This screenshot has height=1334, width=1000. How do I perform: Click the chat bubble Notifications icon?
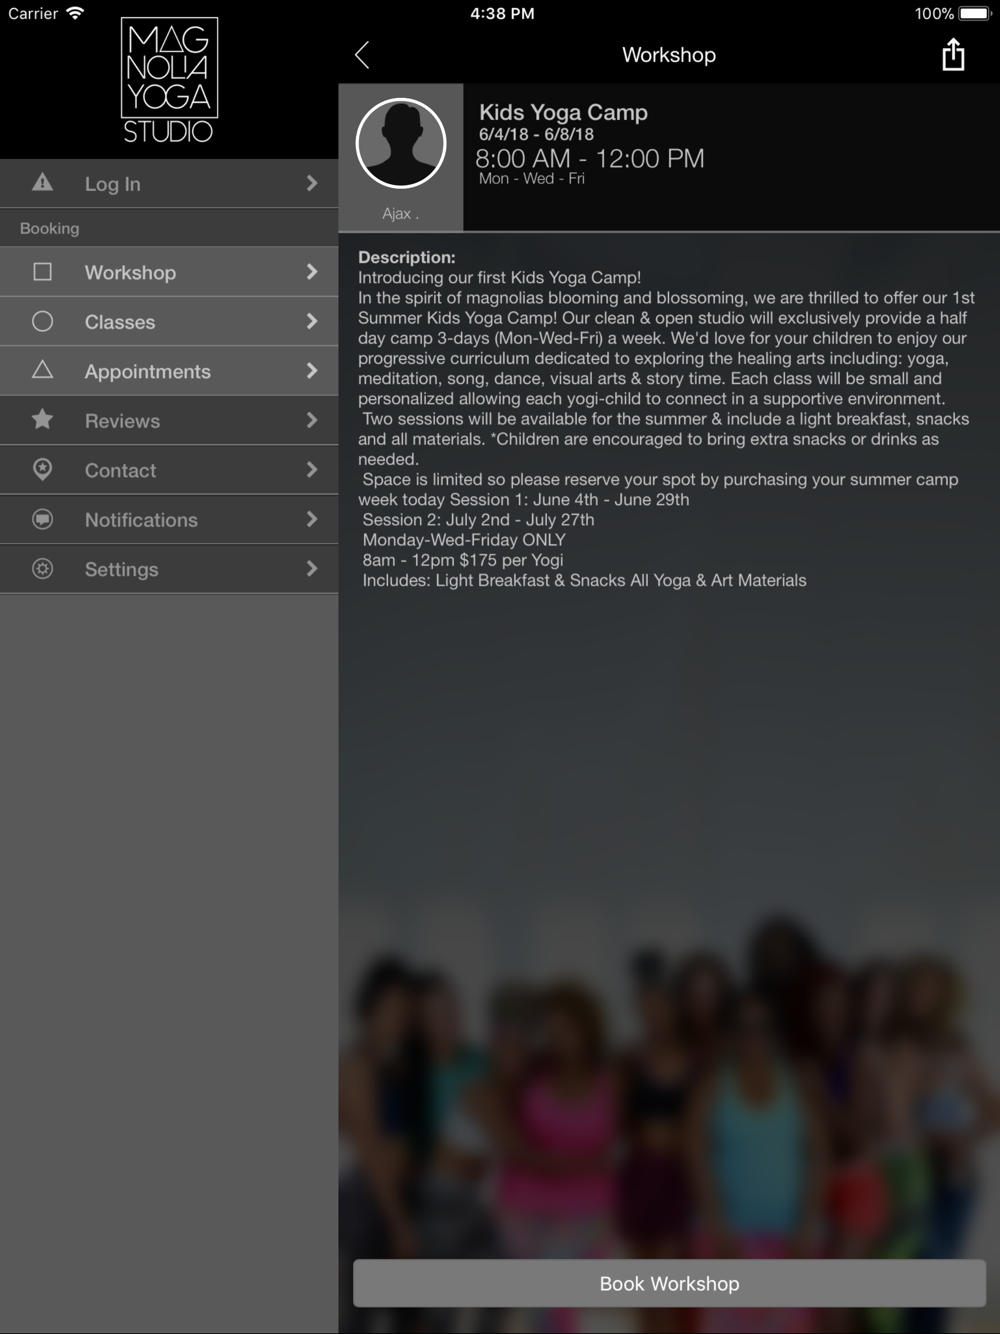(x=42, y=519)
